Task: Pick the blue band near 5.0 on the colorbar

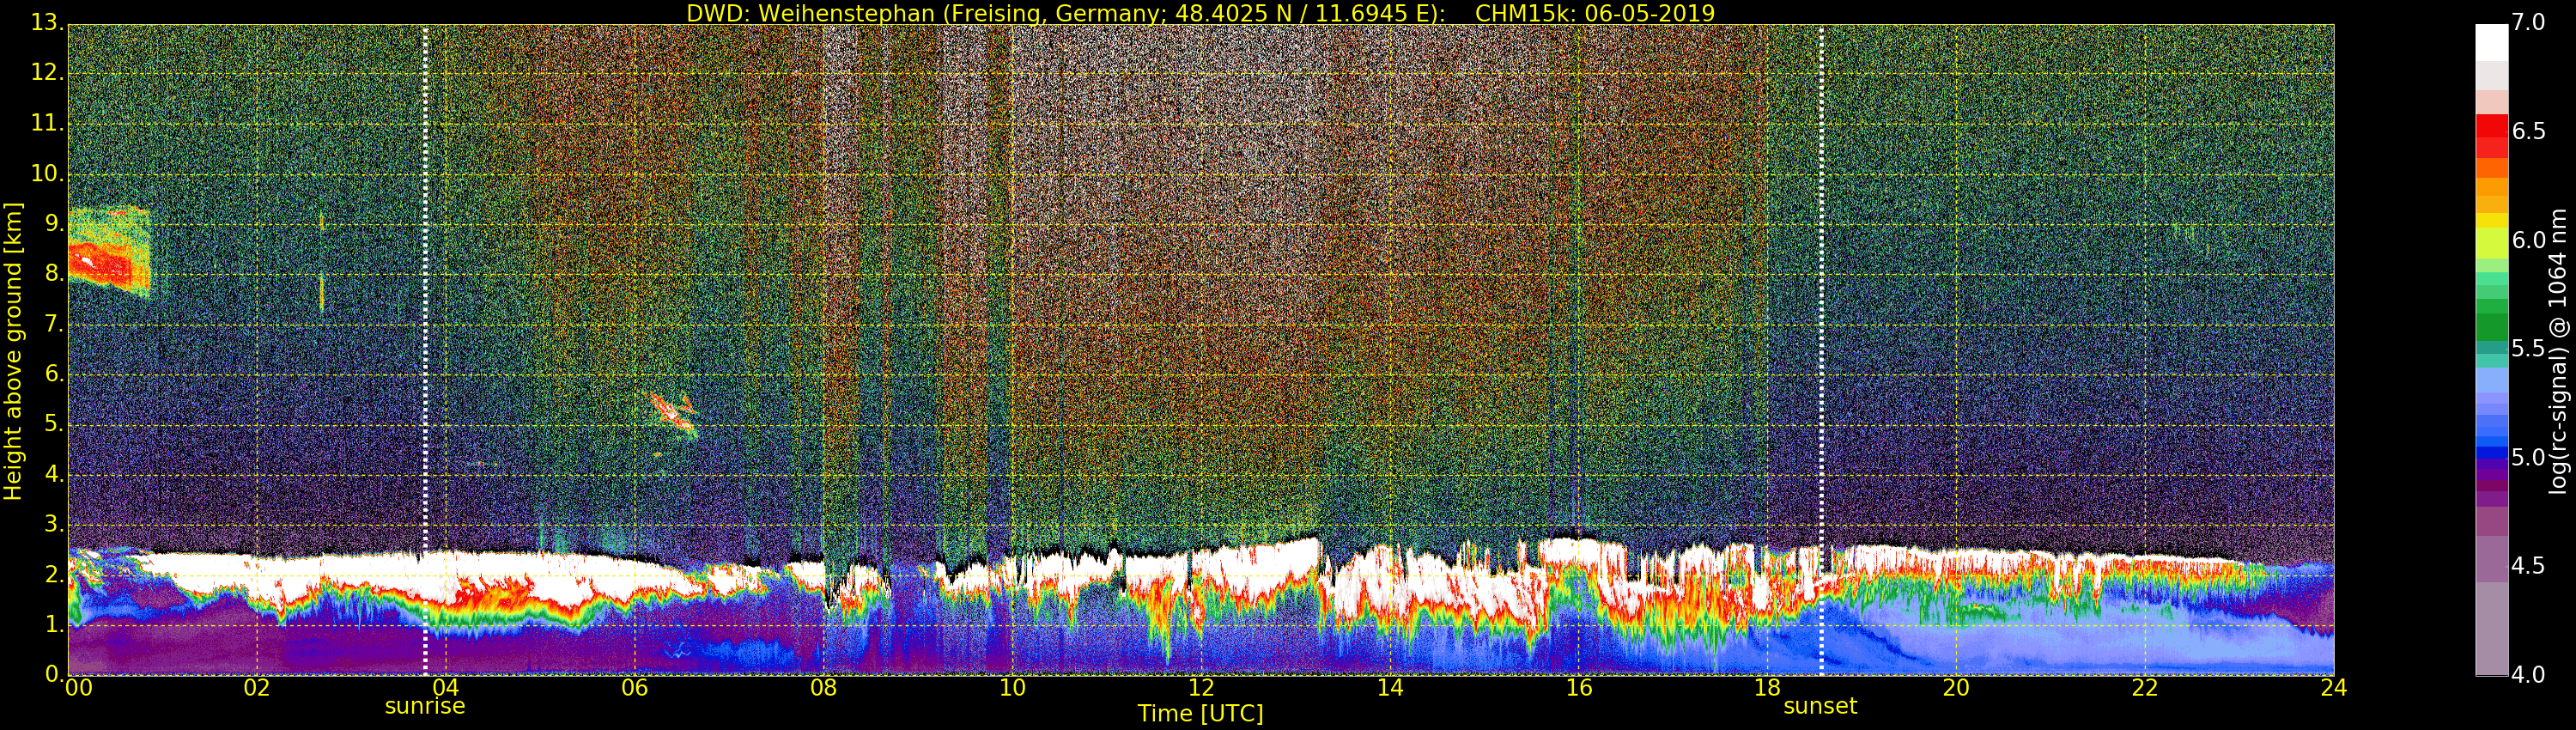Action: click(2491, 455)
